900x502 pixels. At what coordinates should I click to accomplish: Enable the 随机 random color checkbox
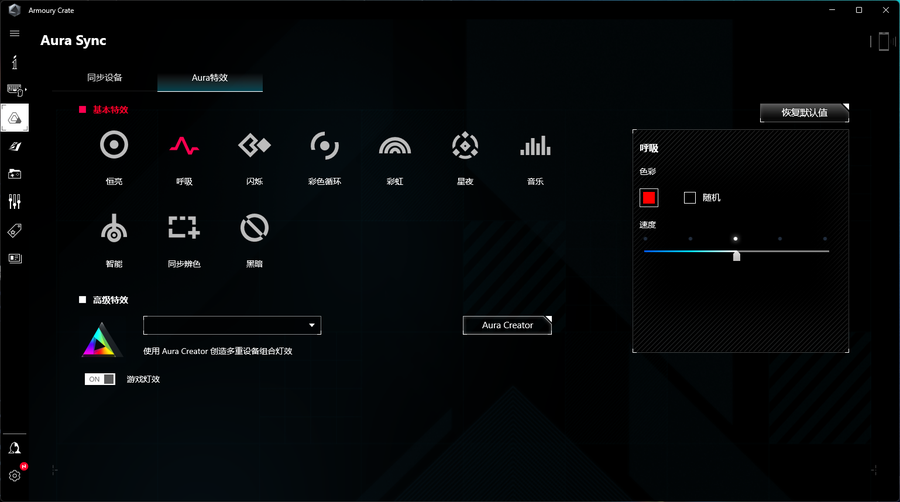point(690,198)
